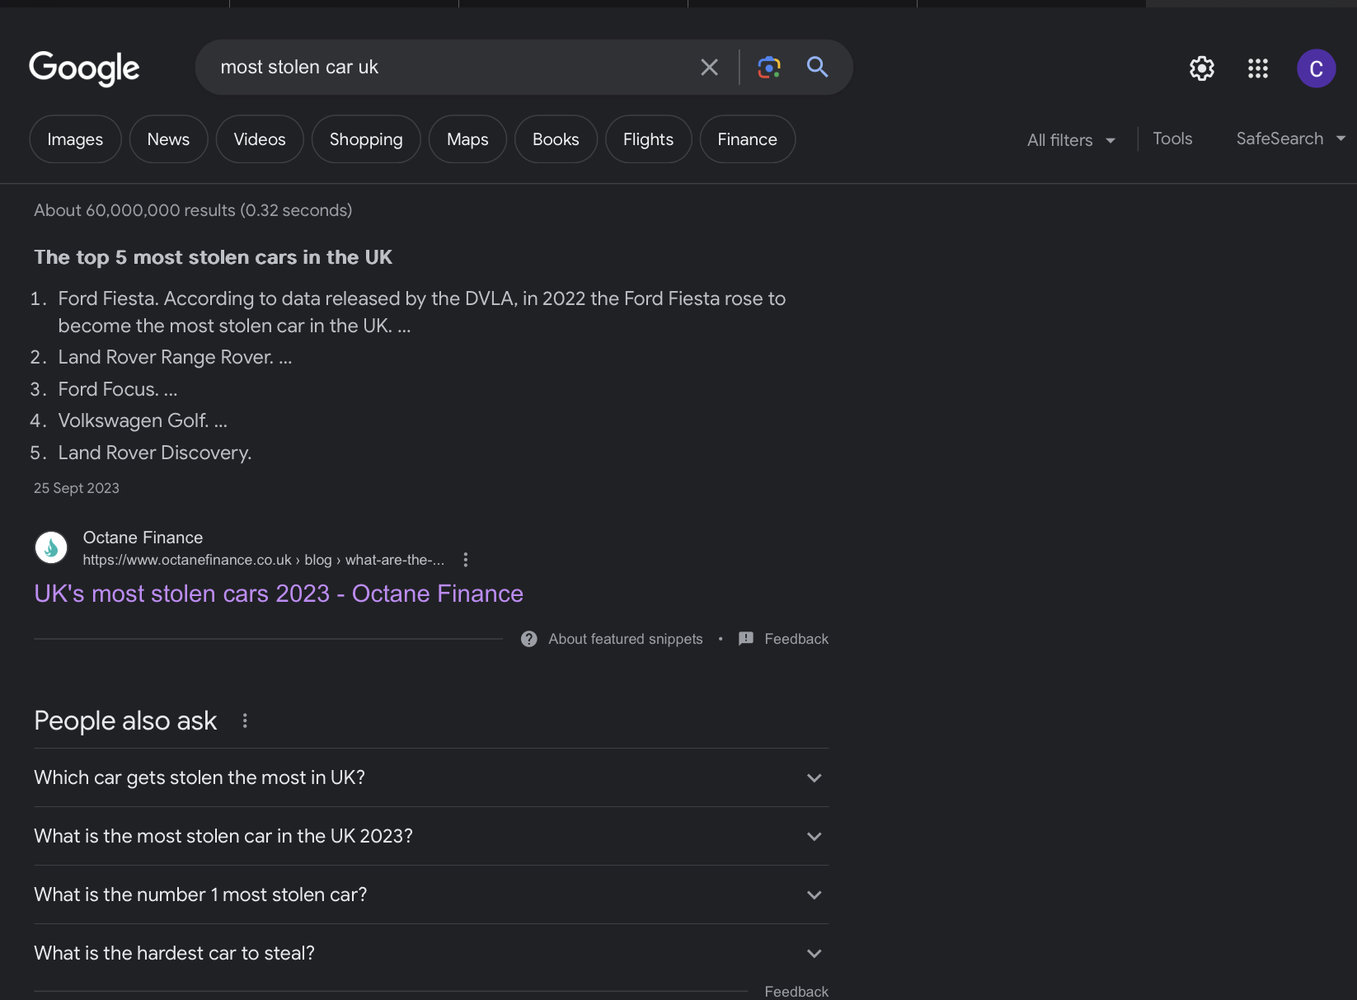Open the All filters dropdown
The height and width of the screenshot is (1000, 1357).
tap(1071, 140)
